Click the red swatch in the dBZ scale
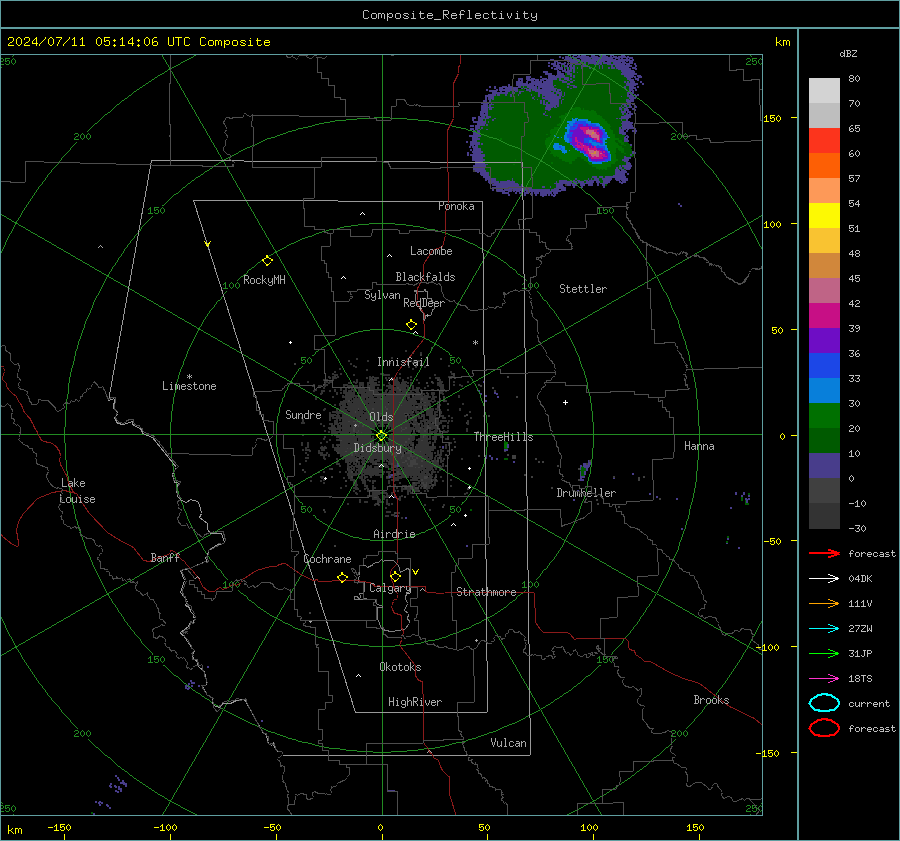This screenshot has width=900, height=841. pos(824,141)
